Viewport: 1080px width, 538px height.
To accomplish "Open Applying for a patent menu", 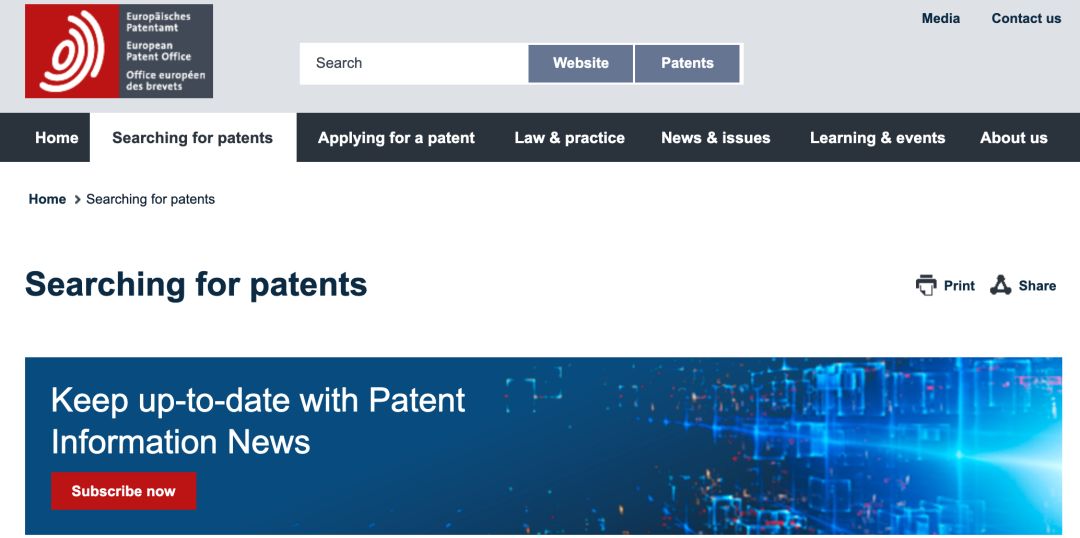I will 396,138.
